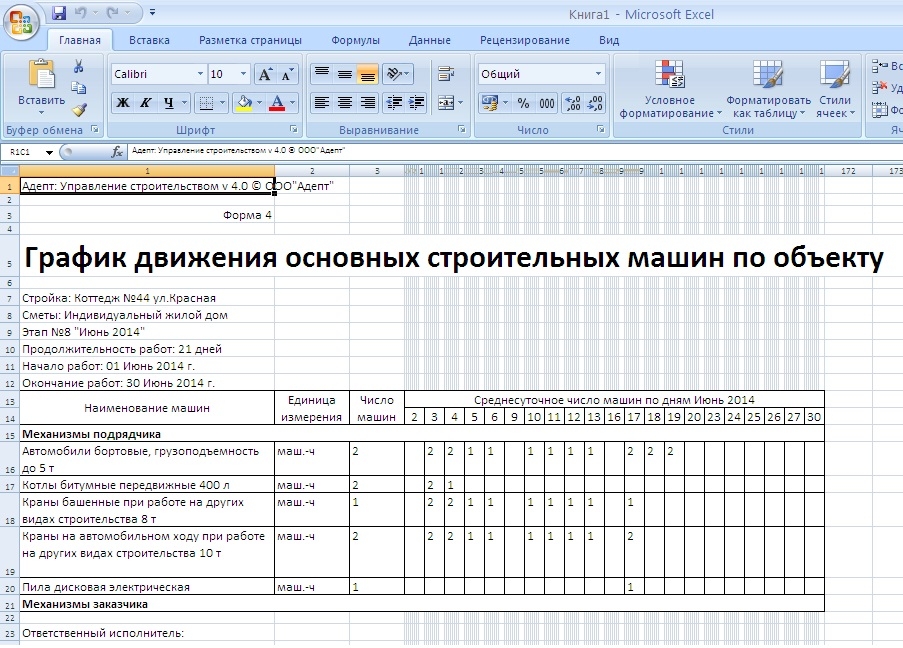Increase font size with large A
903x648 pixels.
click(x=265, y=74)
